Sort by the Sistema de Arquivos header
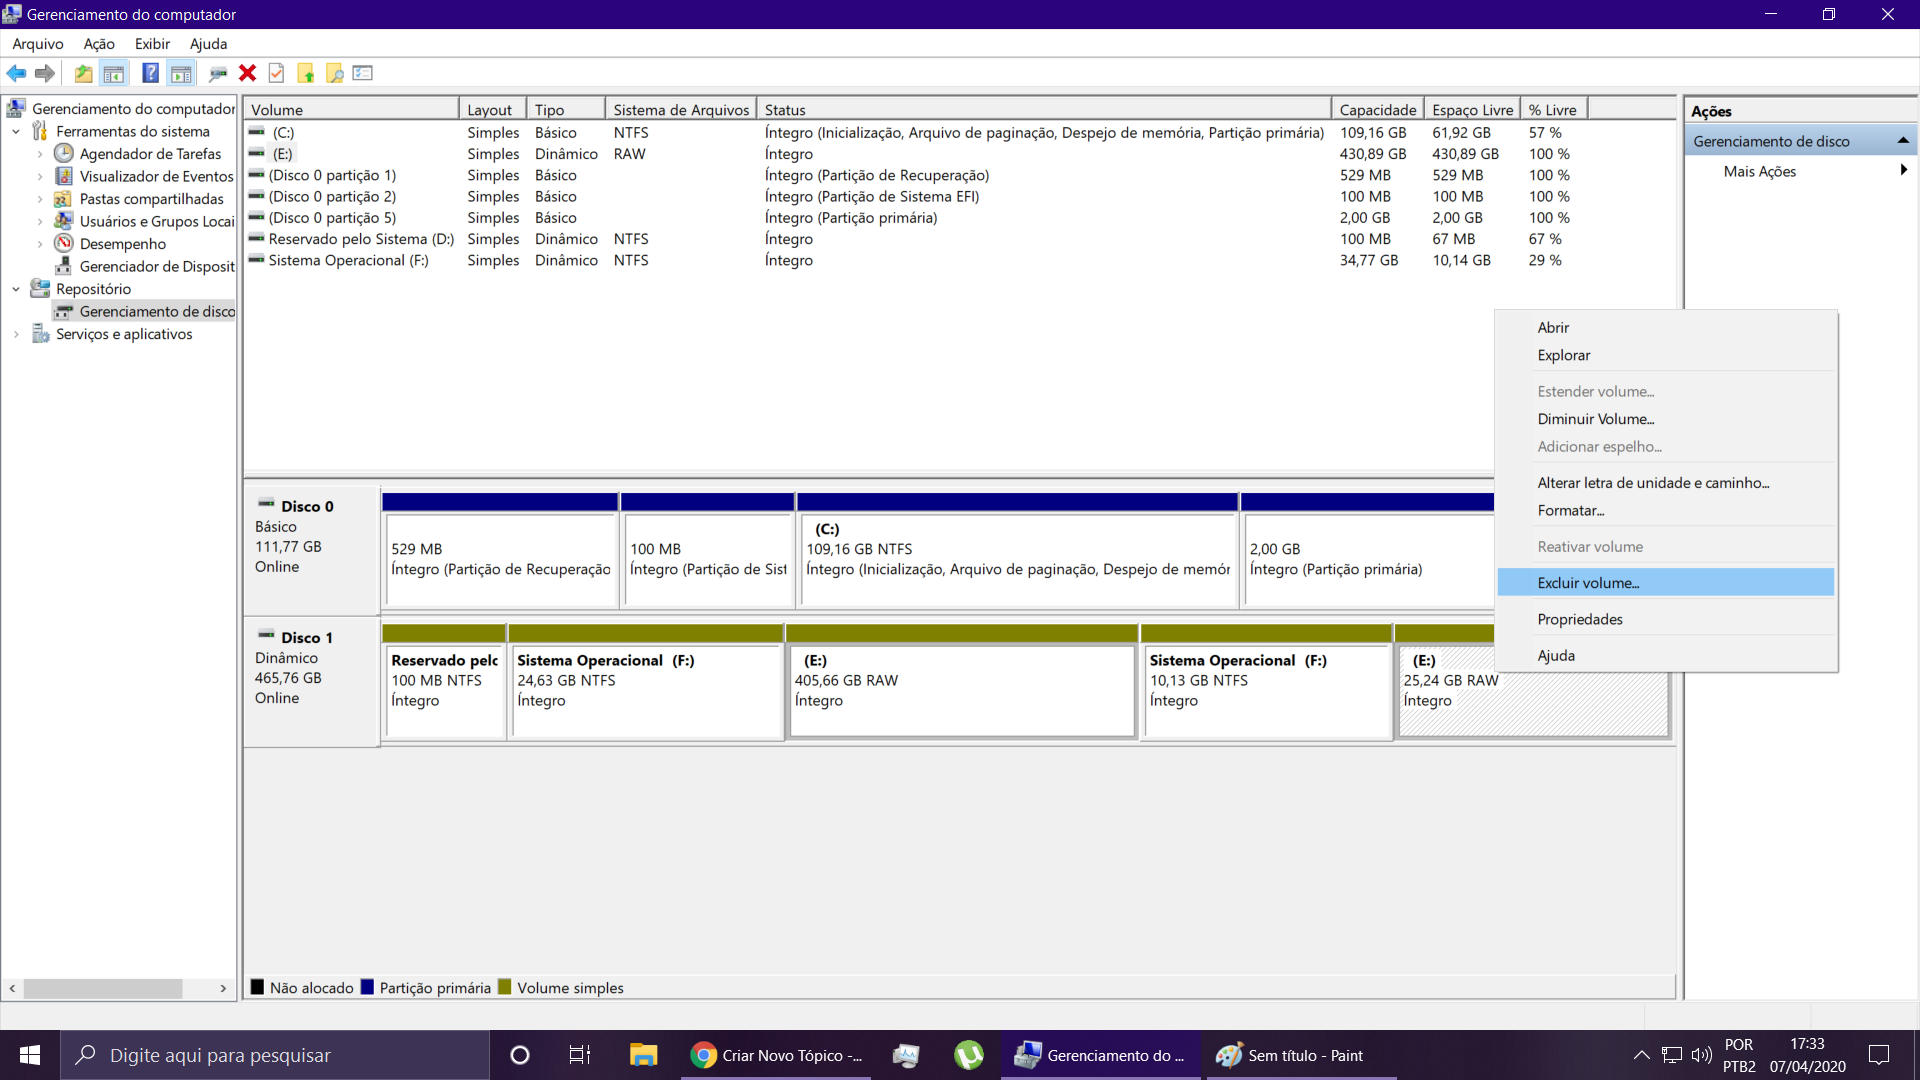The image size is (1920, 1080). 680,110
